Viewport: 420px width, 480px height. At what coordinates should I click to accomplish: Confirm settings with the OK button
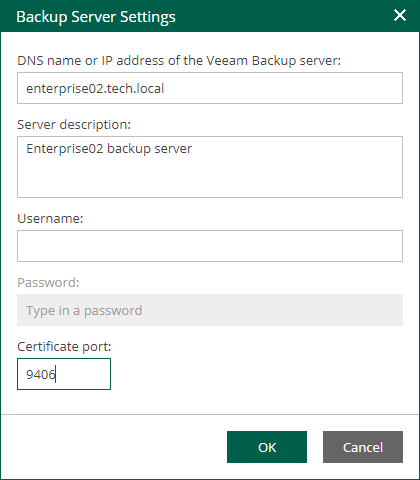(x=267, y=447)
